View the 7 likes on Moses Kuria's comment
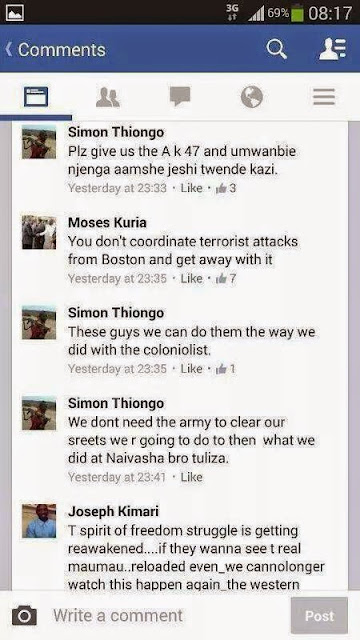360x640 pixels. (x=226, y=279)
